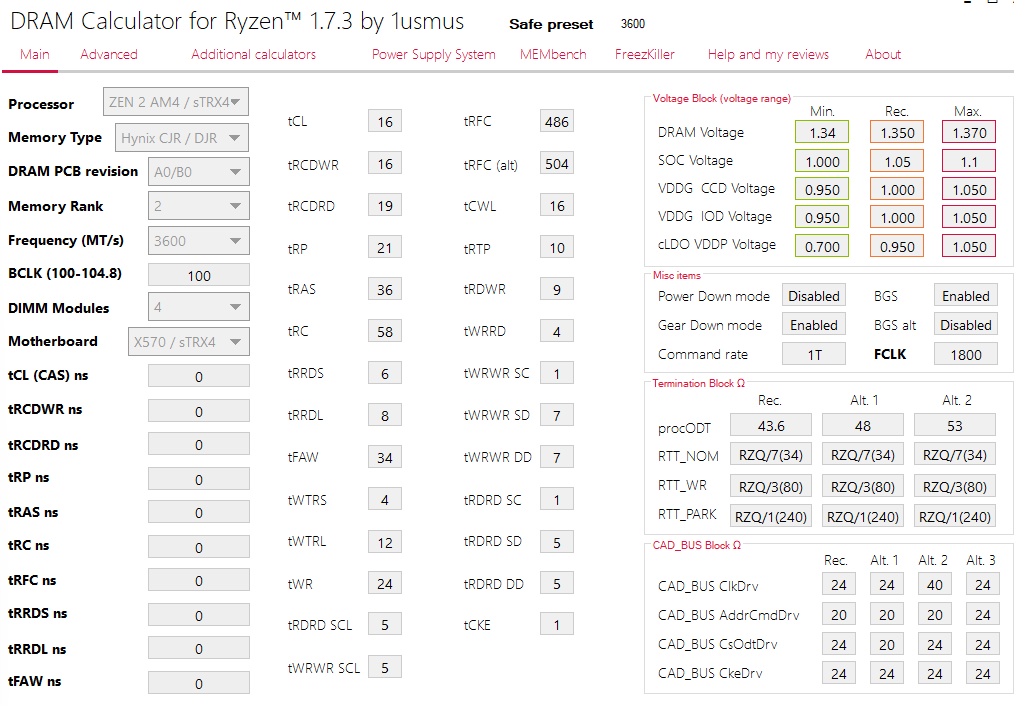
Task: Click the tFAW ns input field
Action: [199, 682]
